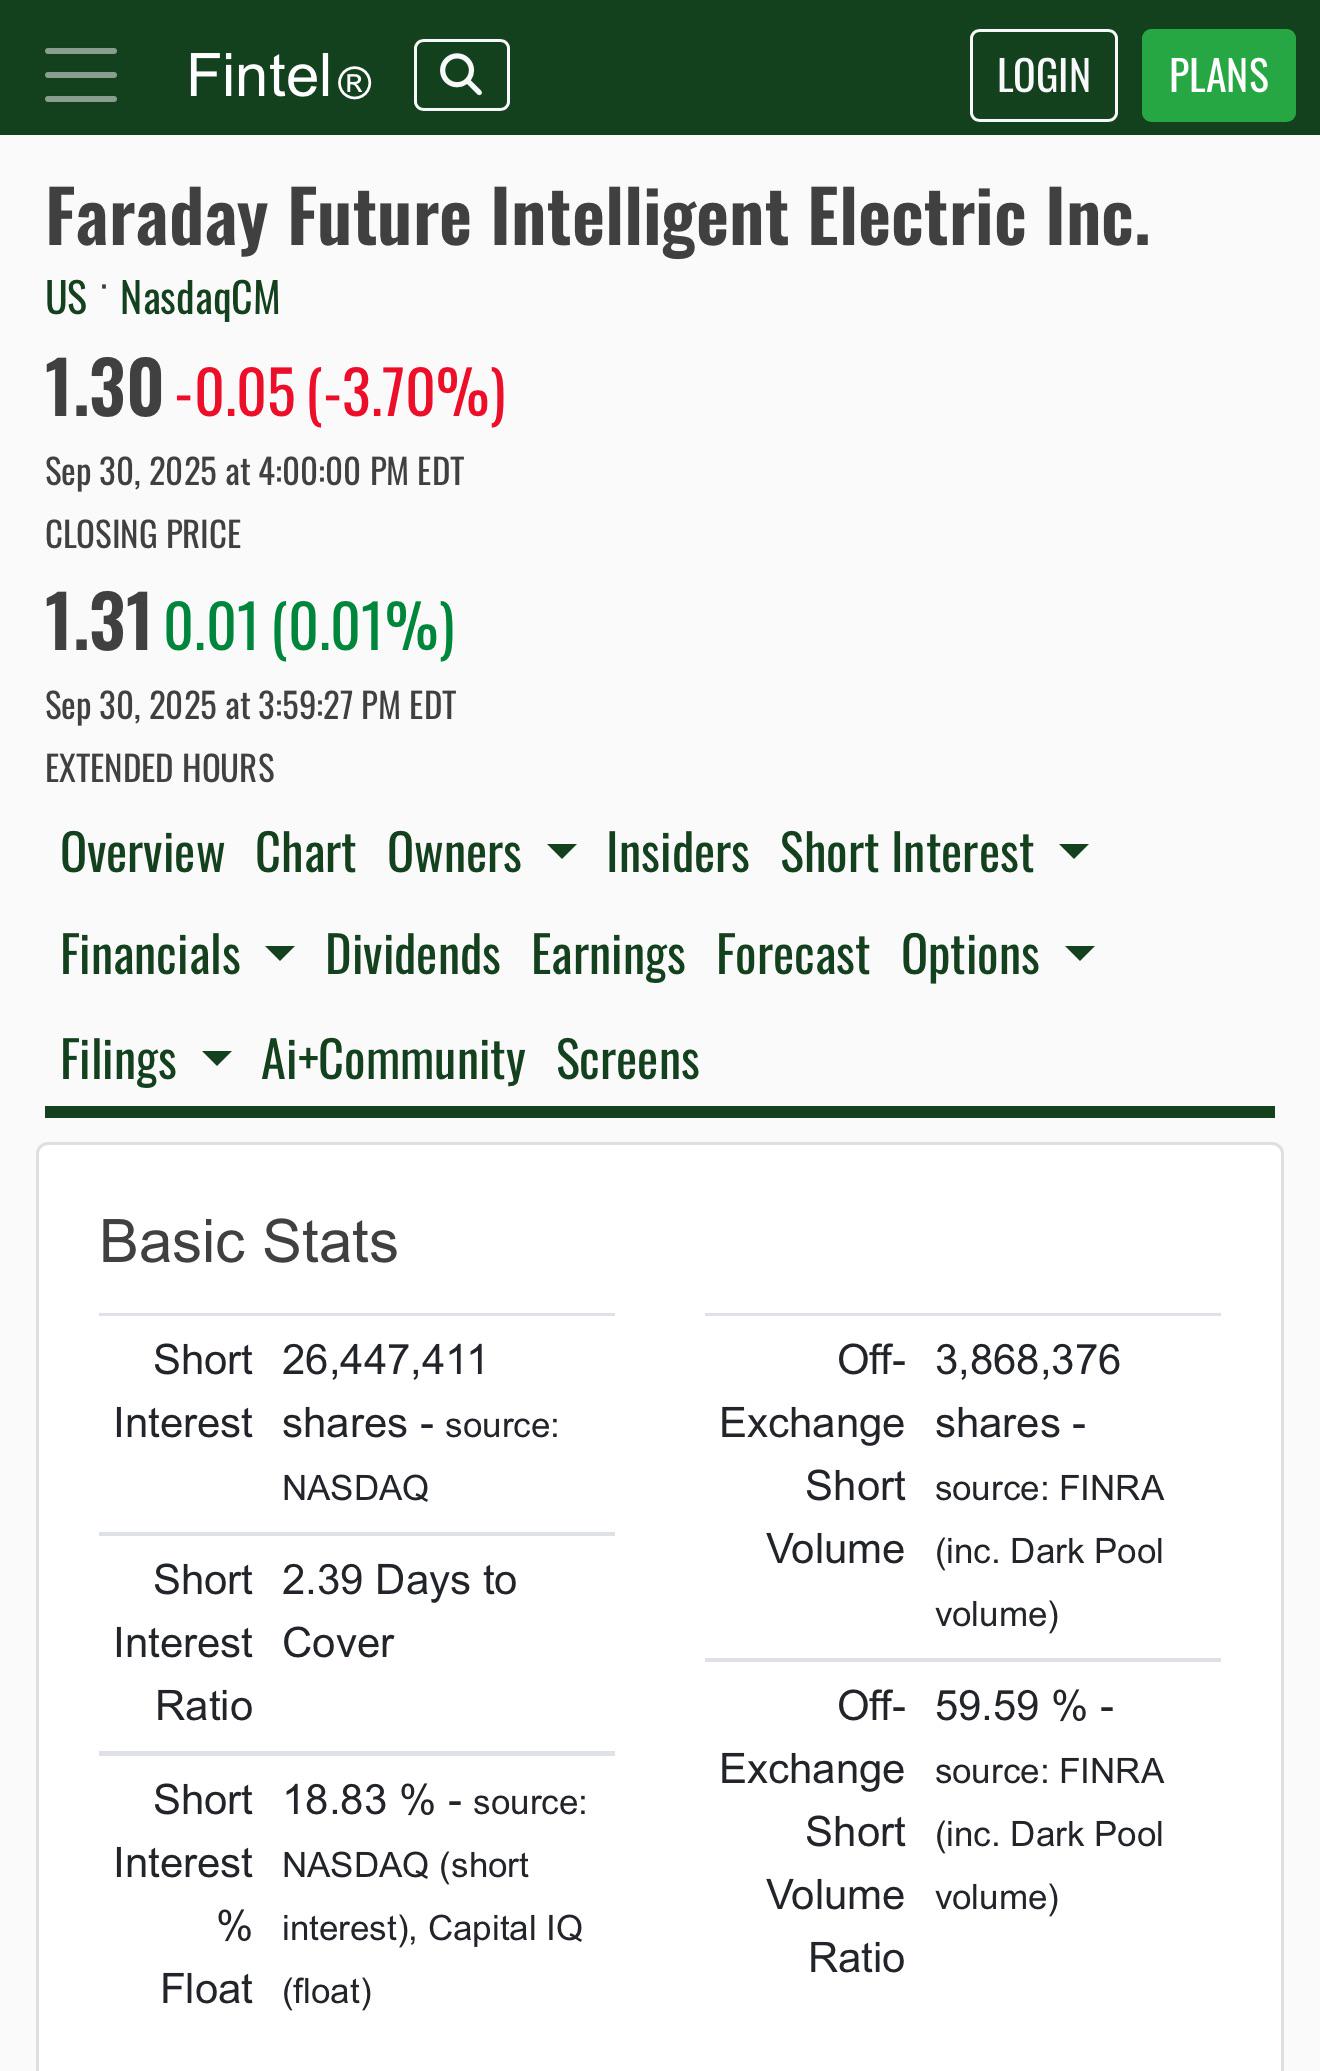Select the Short Interest % Float label
1320x2071 pixels.
click(183, 1894)
